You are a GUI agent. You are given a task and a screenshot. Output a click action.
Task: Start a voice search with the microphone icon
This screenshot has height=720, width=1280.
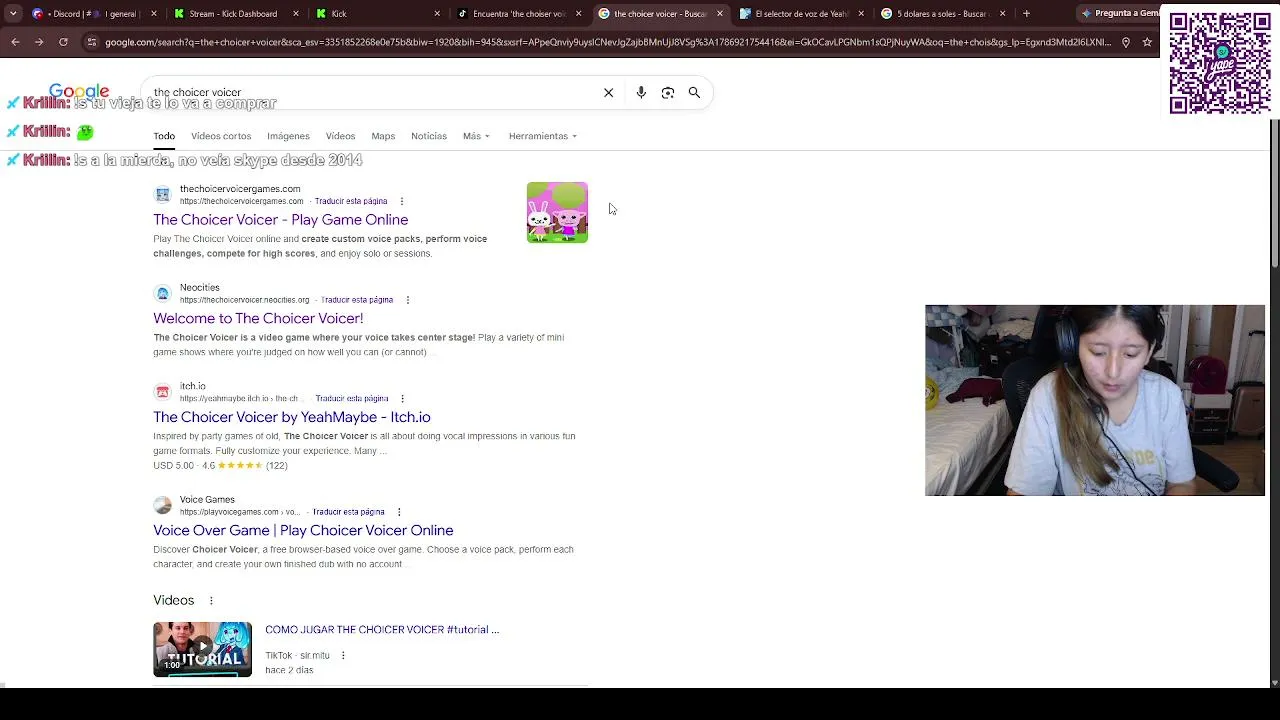[641, 93]
